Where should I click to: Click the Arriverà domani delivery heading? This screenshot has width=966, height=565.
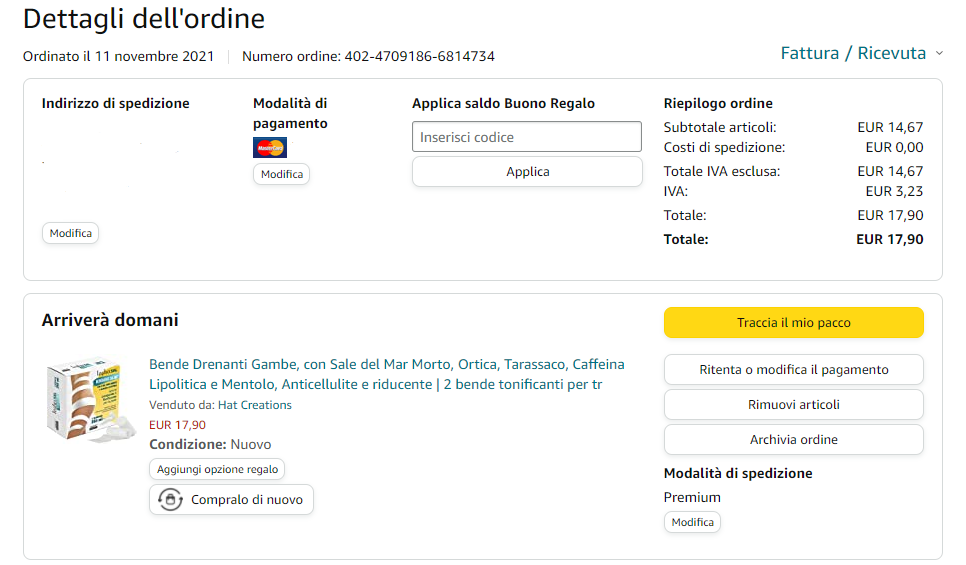click(110, 320)
